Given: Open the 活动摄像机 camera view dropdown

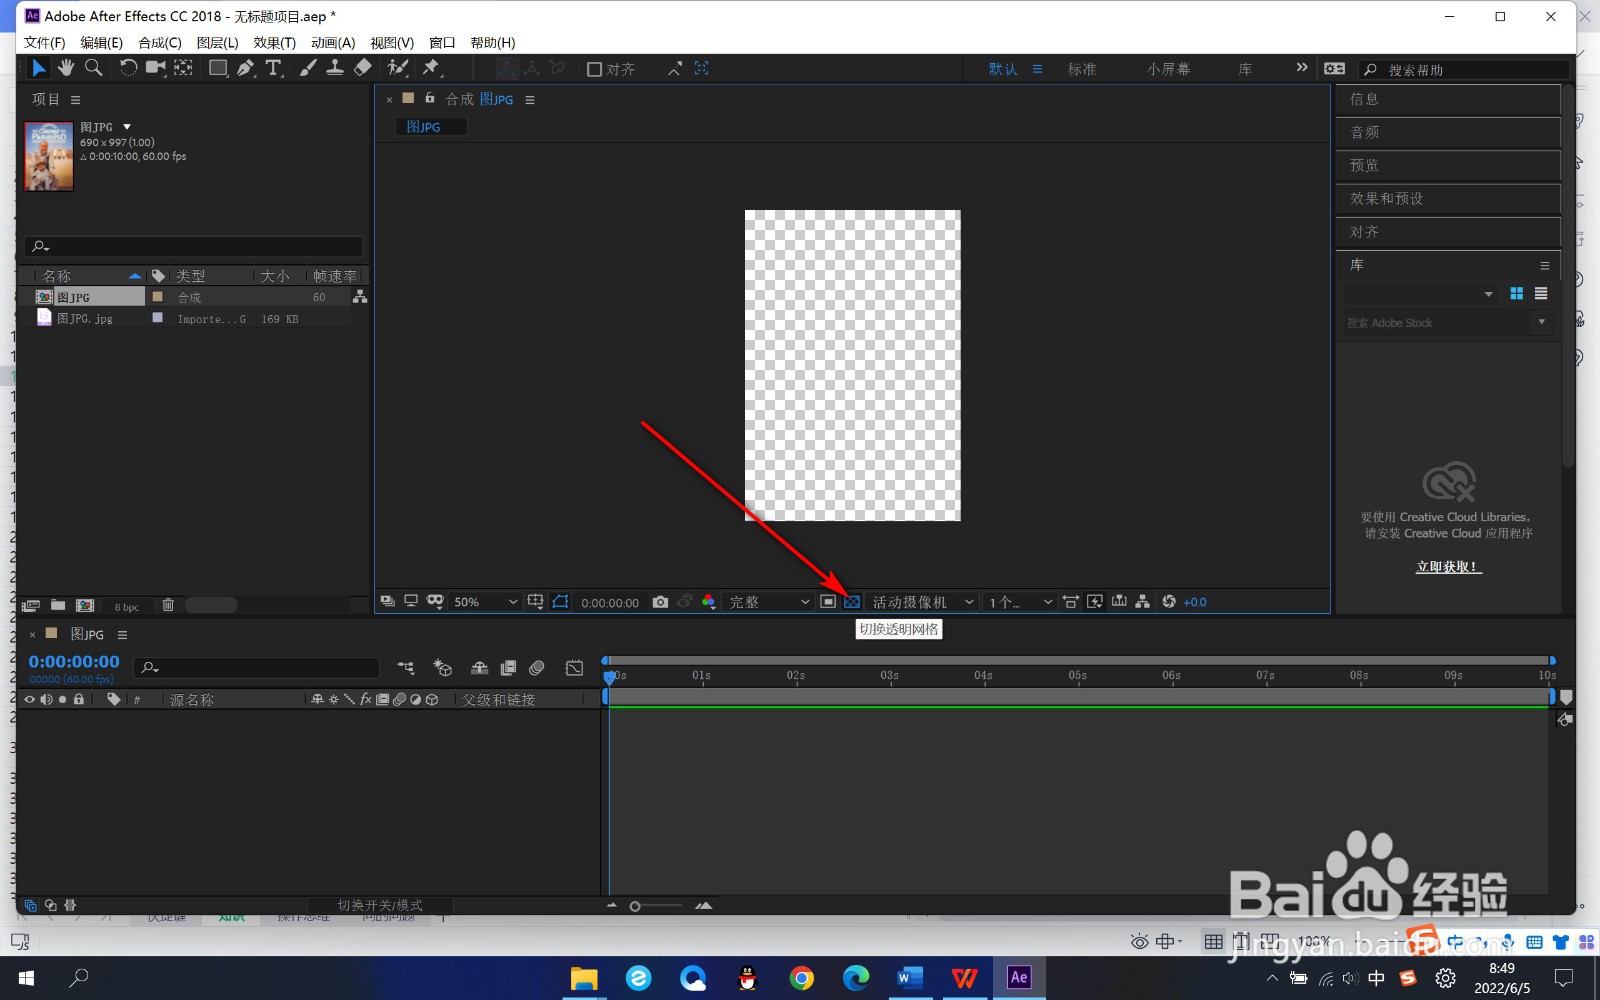Looking at the screenshot, I should click(922, 602).
